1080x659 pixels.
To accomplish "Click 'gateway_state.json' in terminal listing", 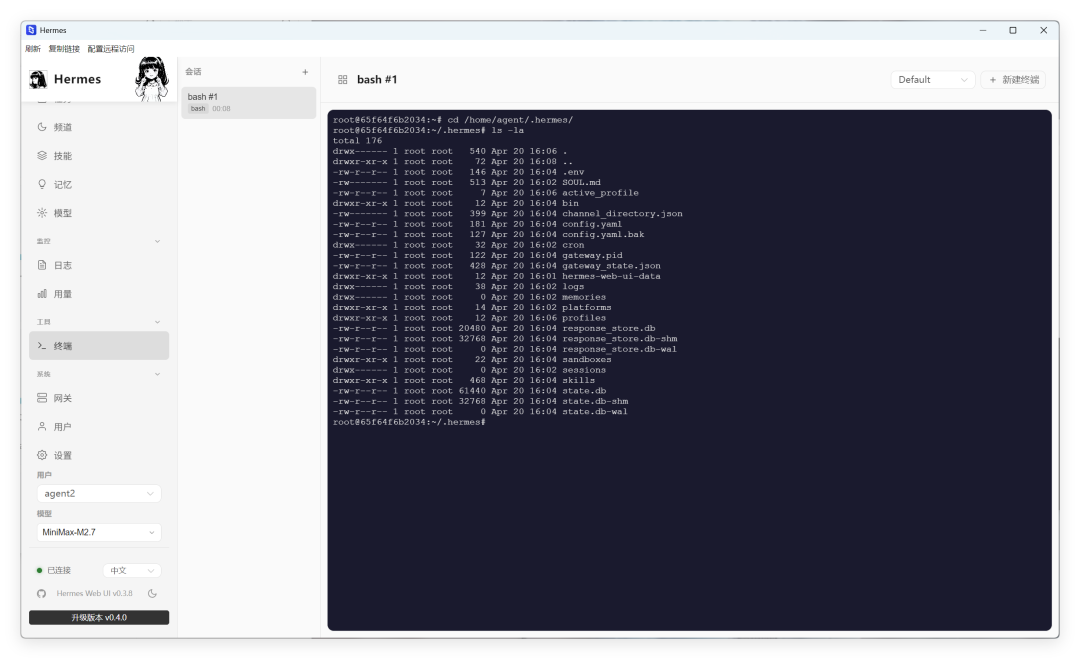I will [x=611, y=266].
